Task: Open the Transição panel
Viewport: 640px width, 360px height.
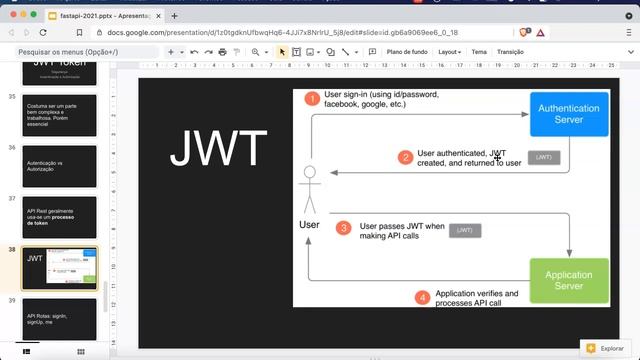Action: pyautogui.click(x=510, y=52)
